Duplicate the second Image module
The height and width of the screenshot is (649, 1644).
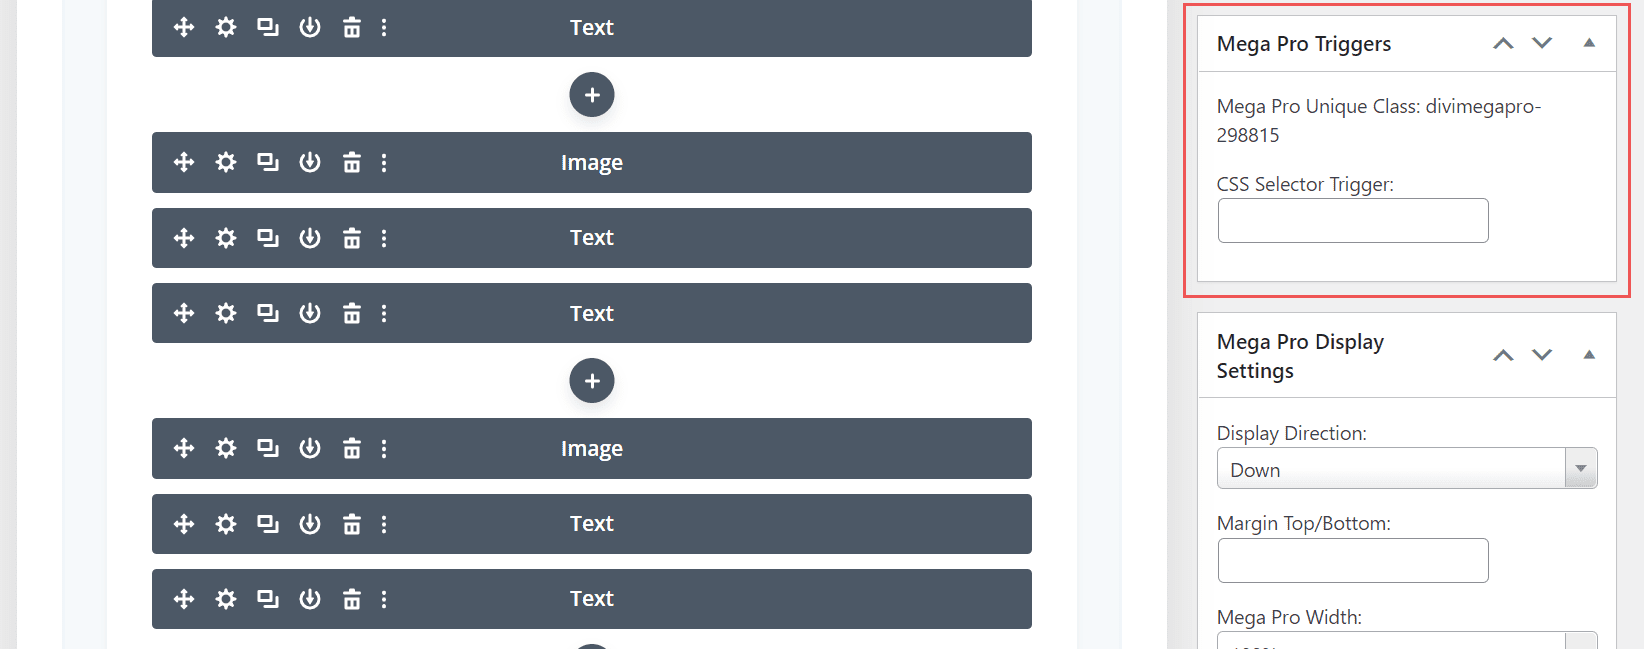[267, 448]
